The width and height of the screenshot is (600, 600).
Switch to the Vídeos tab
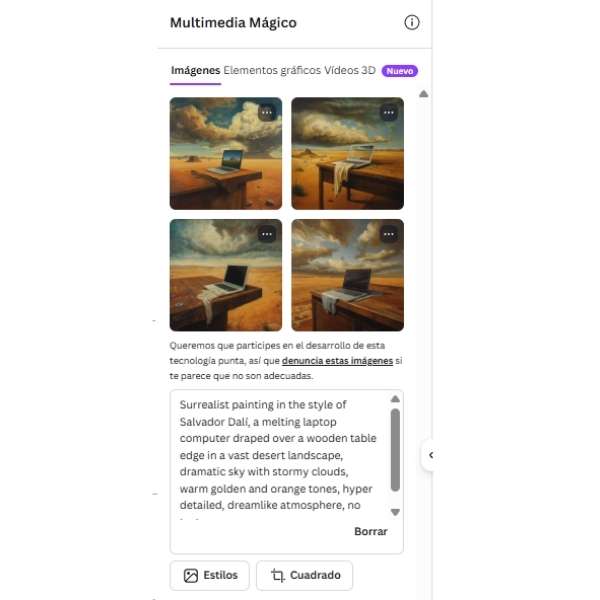341,70
